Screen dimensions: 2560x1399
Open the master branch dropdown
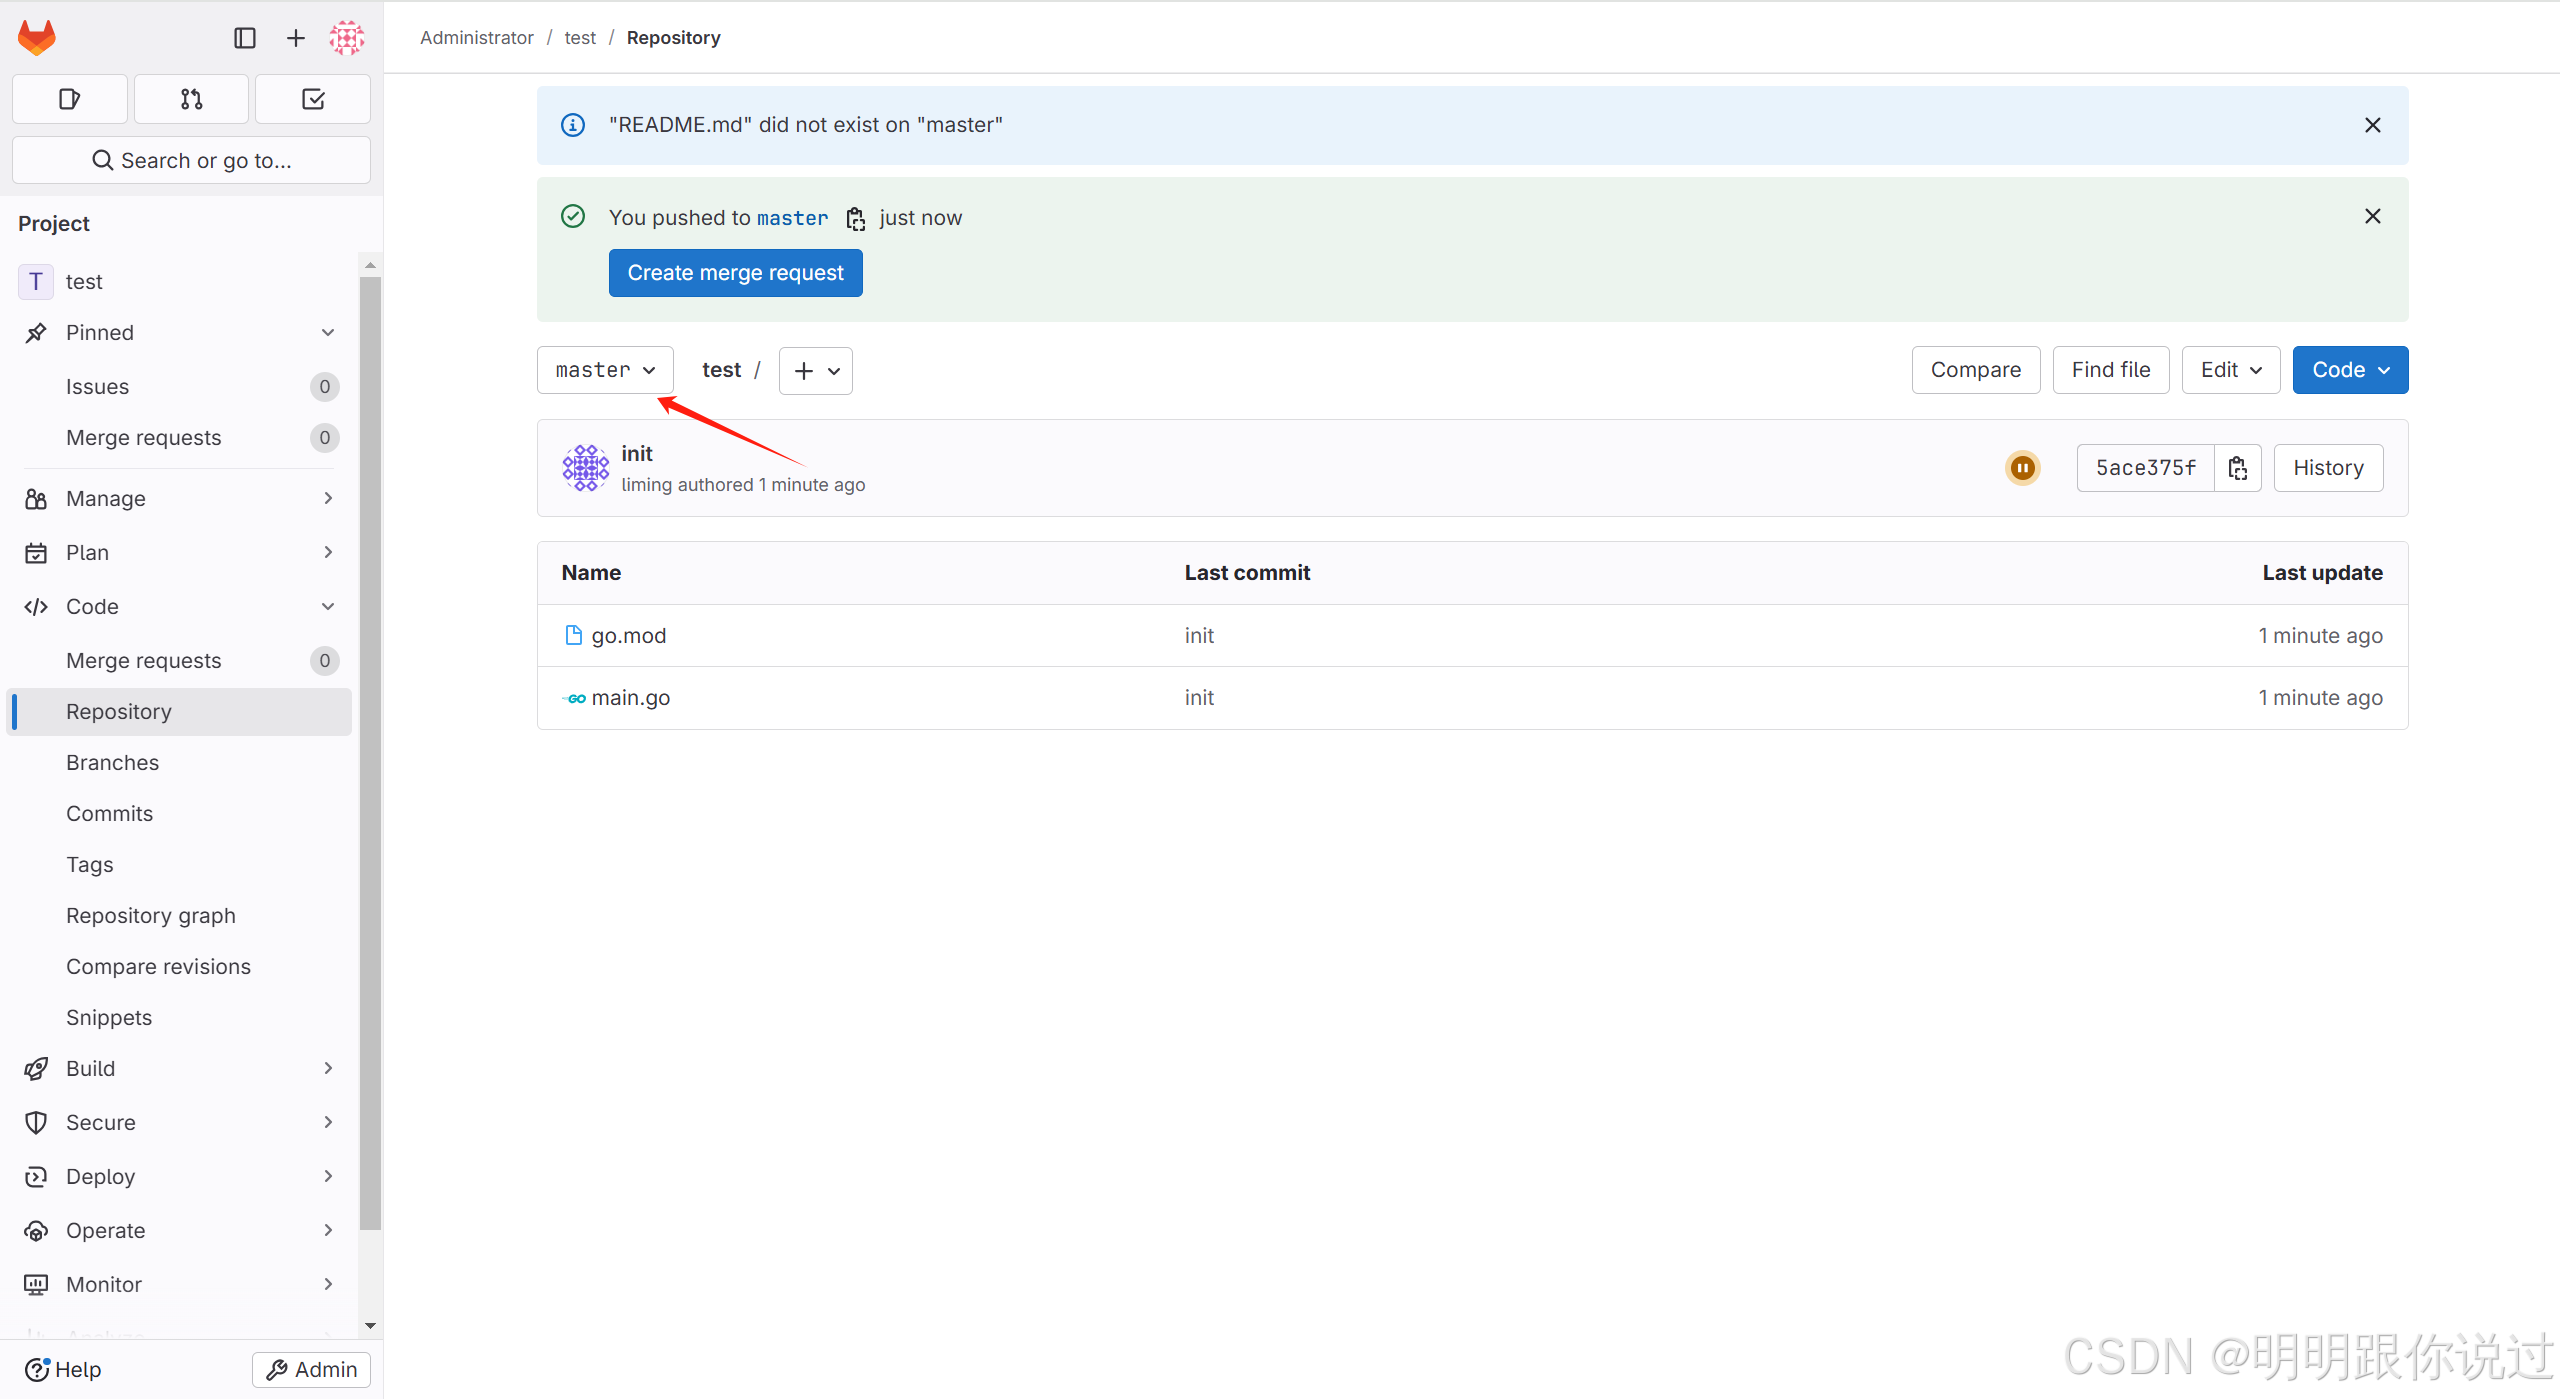(605, 370)
